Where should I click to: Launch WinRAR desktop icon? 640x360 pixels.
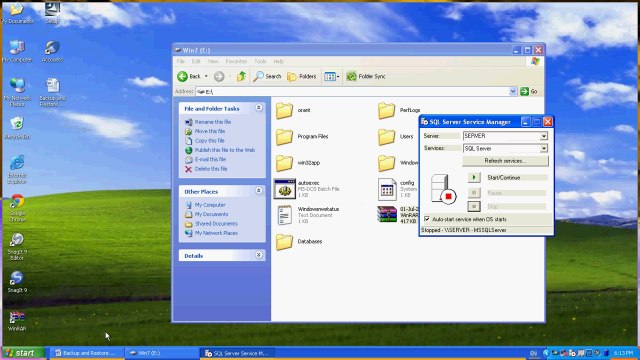pos(17,320)
